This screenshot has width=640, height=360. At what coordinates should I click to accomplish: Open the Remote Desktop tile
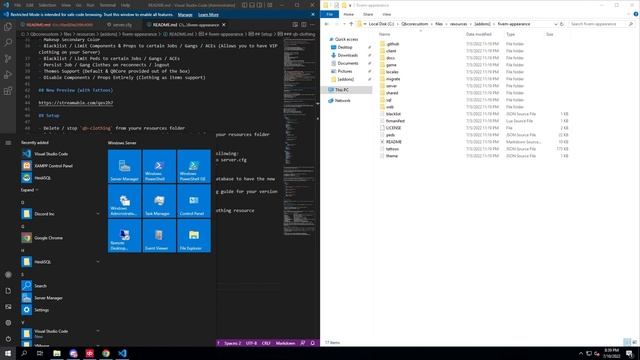(x=124, y=236)
